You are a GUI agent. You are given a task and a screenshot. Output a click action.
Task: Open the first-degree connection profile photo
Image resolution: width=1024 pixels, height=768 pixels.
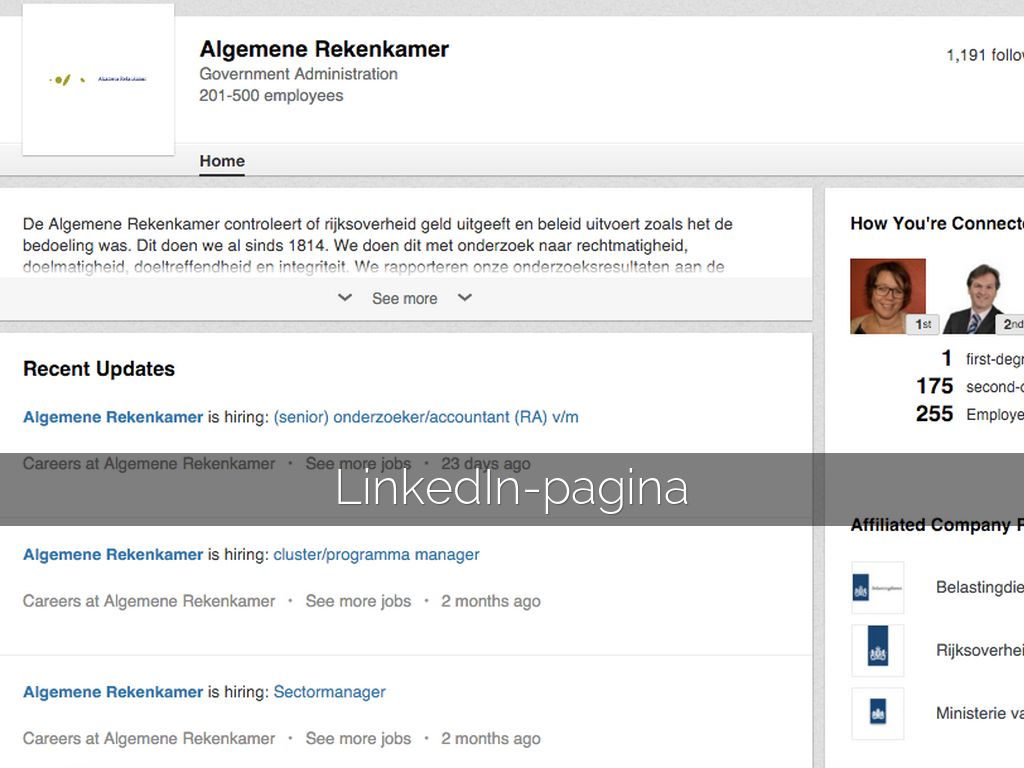pos(887,296)
